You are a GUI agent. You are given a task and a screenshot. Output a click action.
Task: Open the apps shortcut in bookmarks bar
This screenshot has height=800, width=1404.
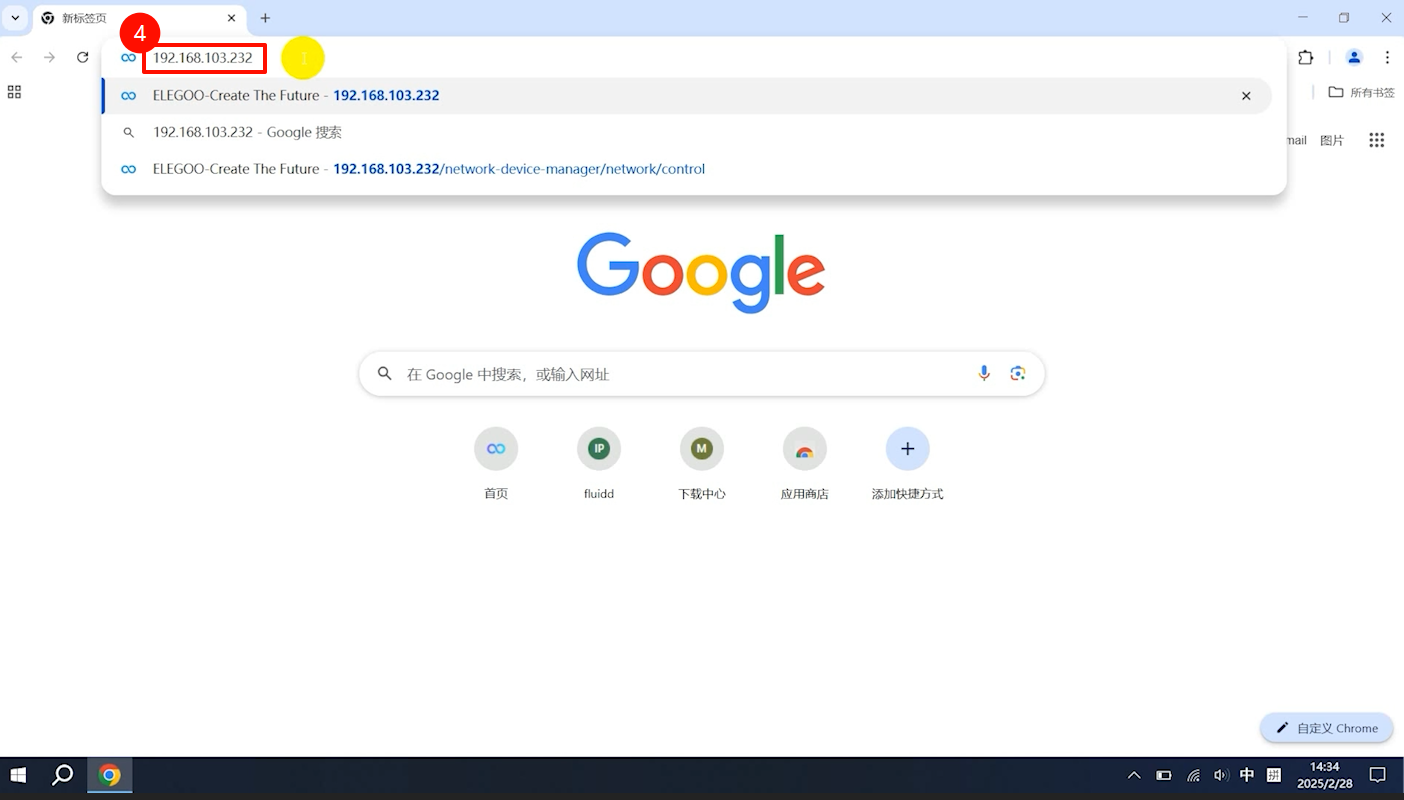tap(14, 92)
